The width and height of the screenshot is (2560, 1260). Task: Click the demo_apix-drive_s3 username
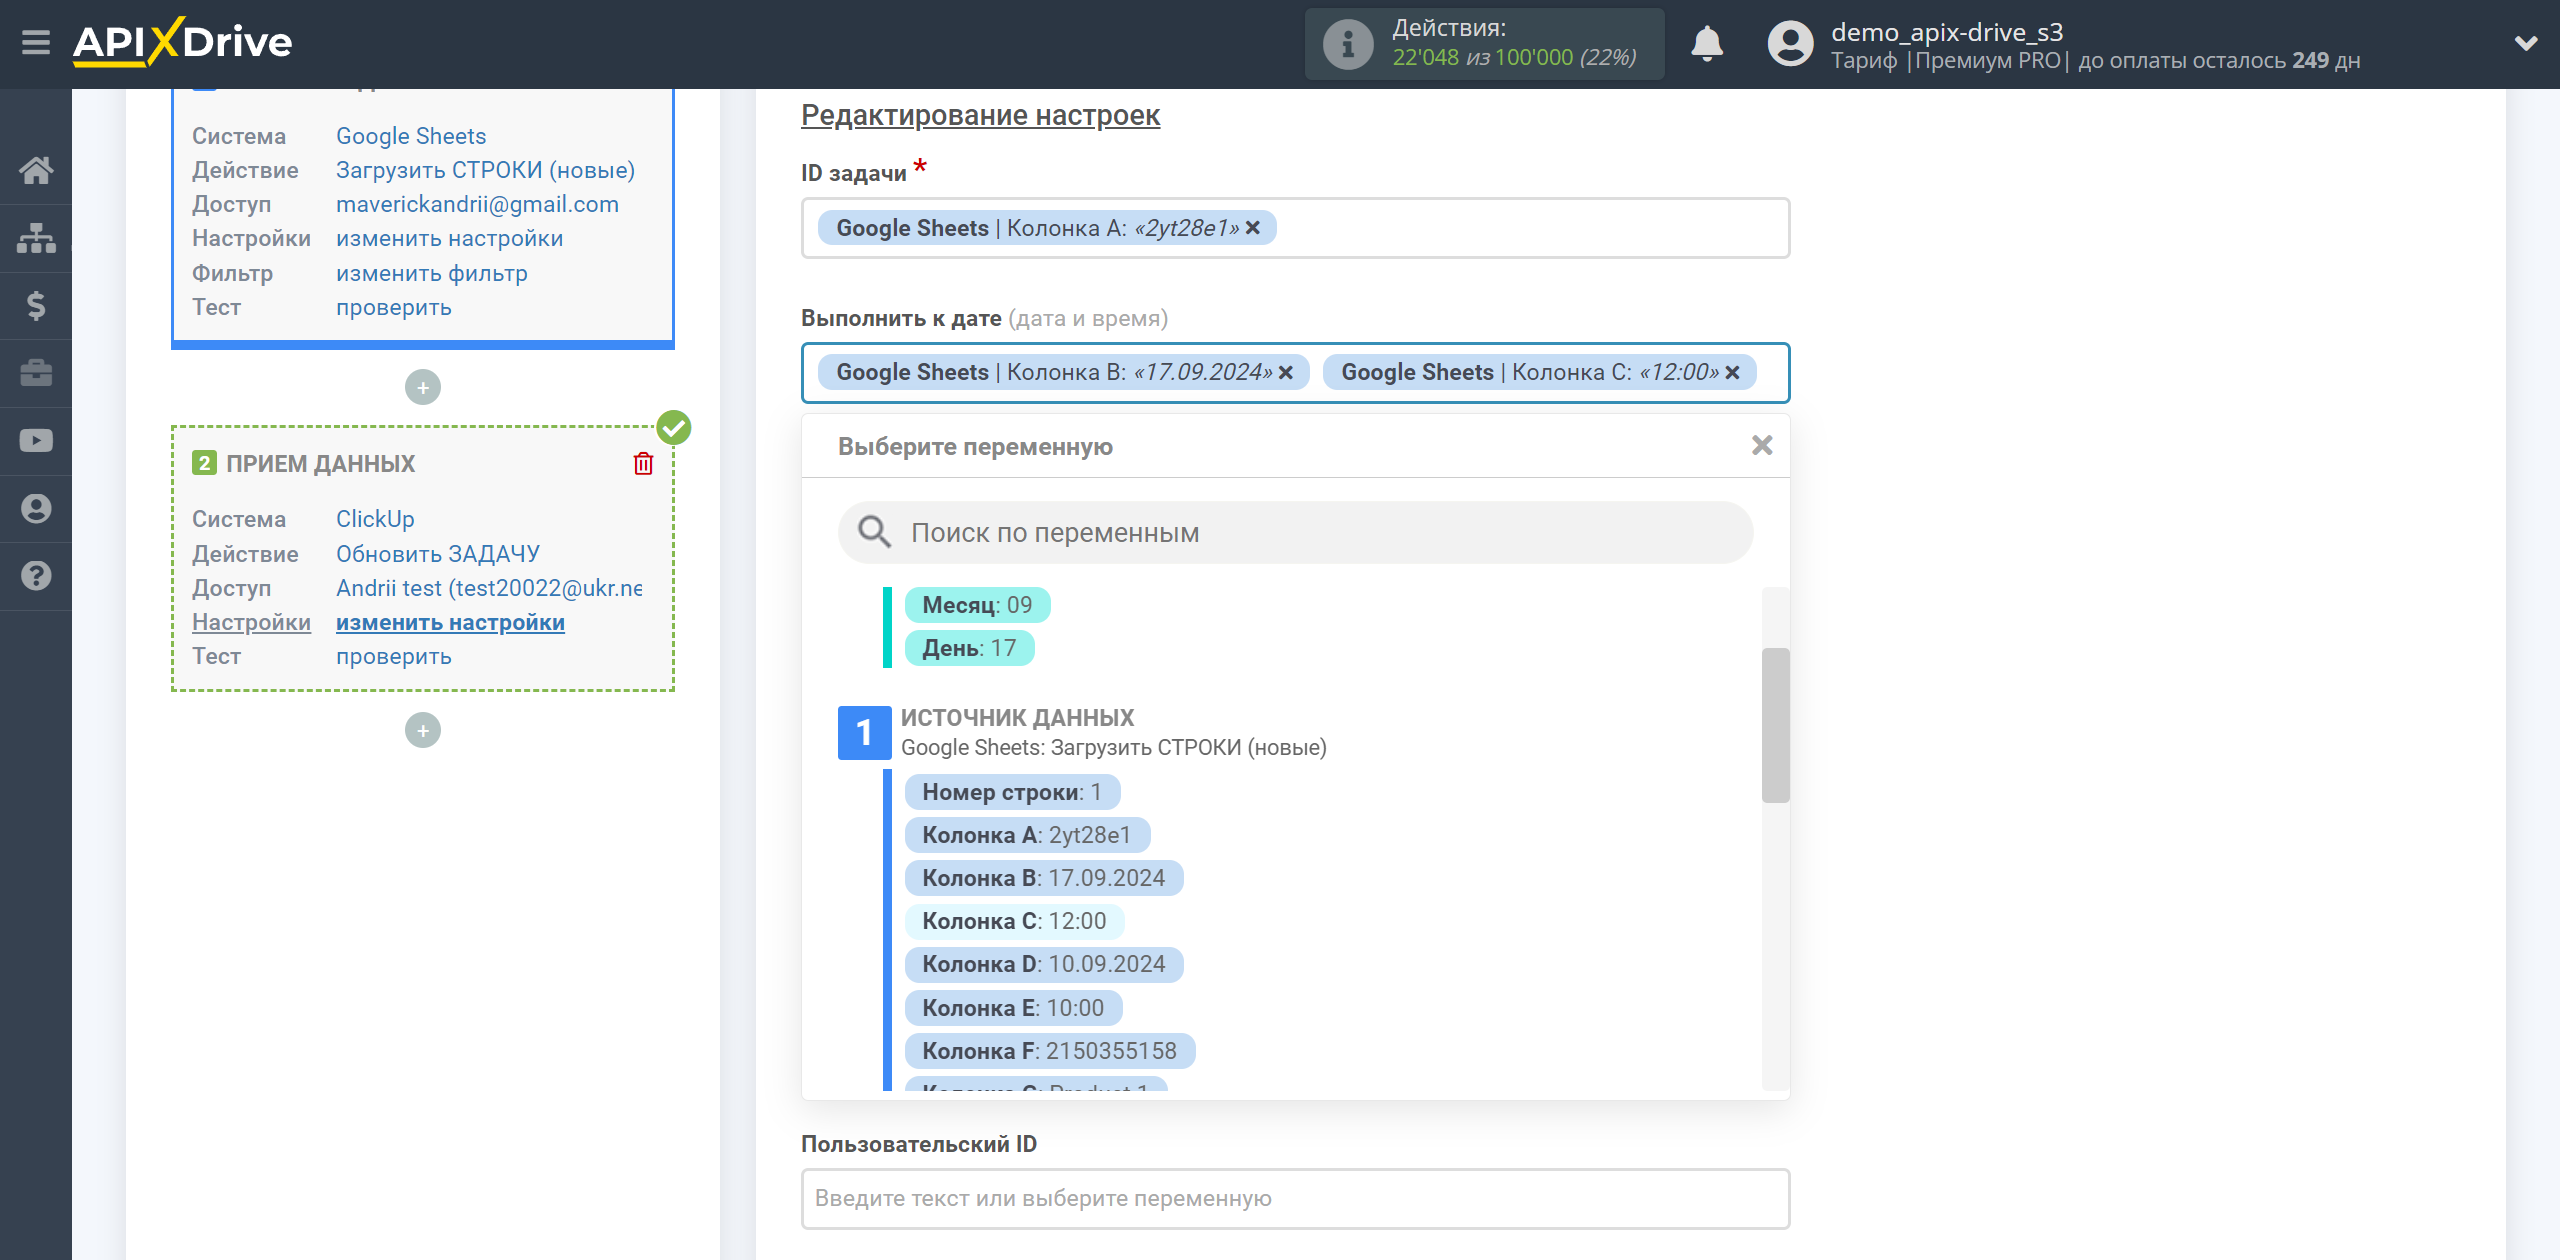click(x=1946, y=32)
